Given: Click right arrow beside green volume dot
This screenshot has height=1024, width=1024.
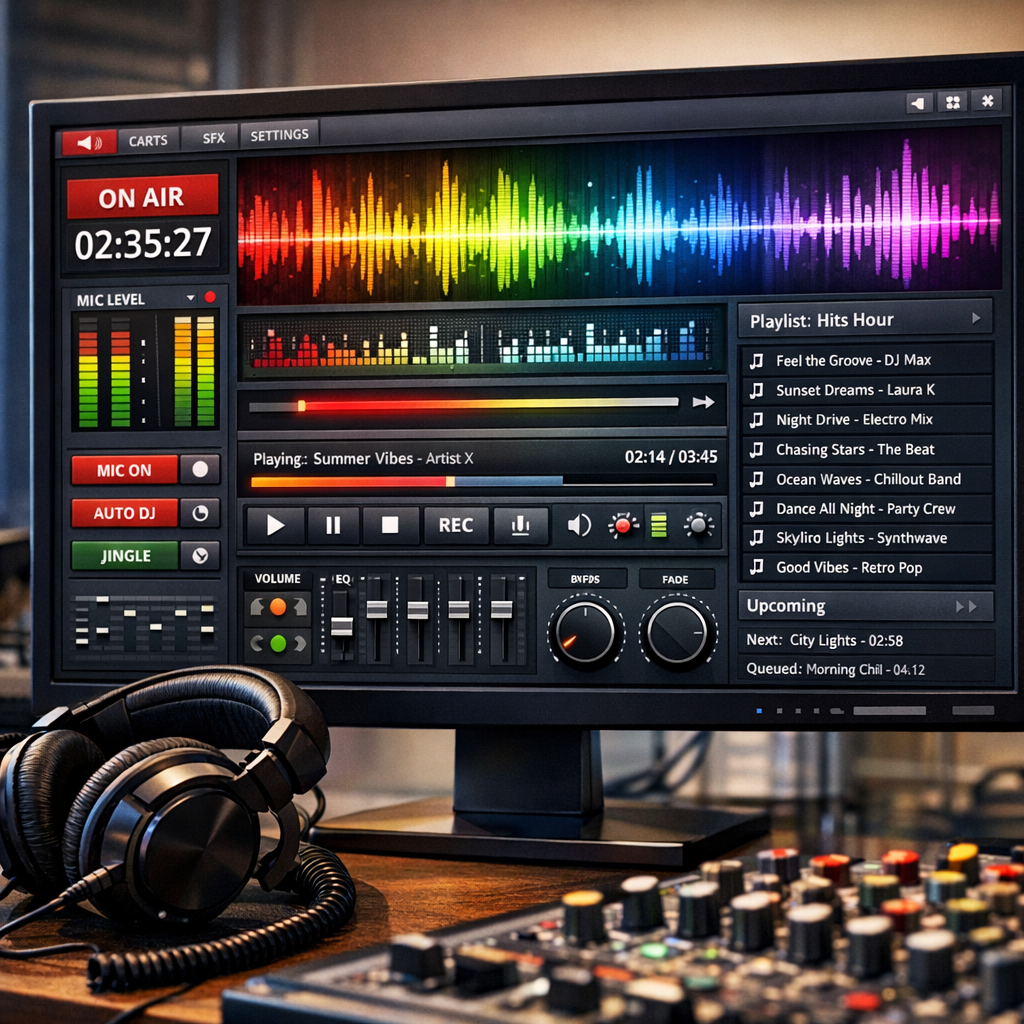Looking at the screenshot, I should (300, 644).
